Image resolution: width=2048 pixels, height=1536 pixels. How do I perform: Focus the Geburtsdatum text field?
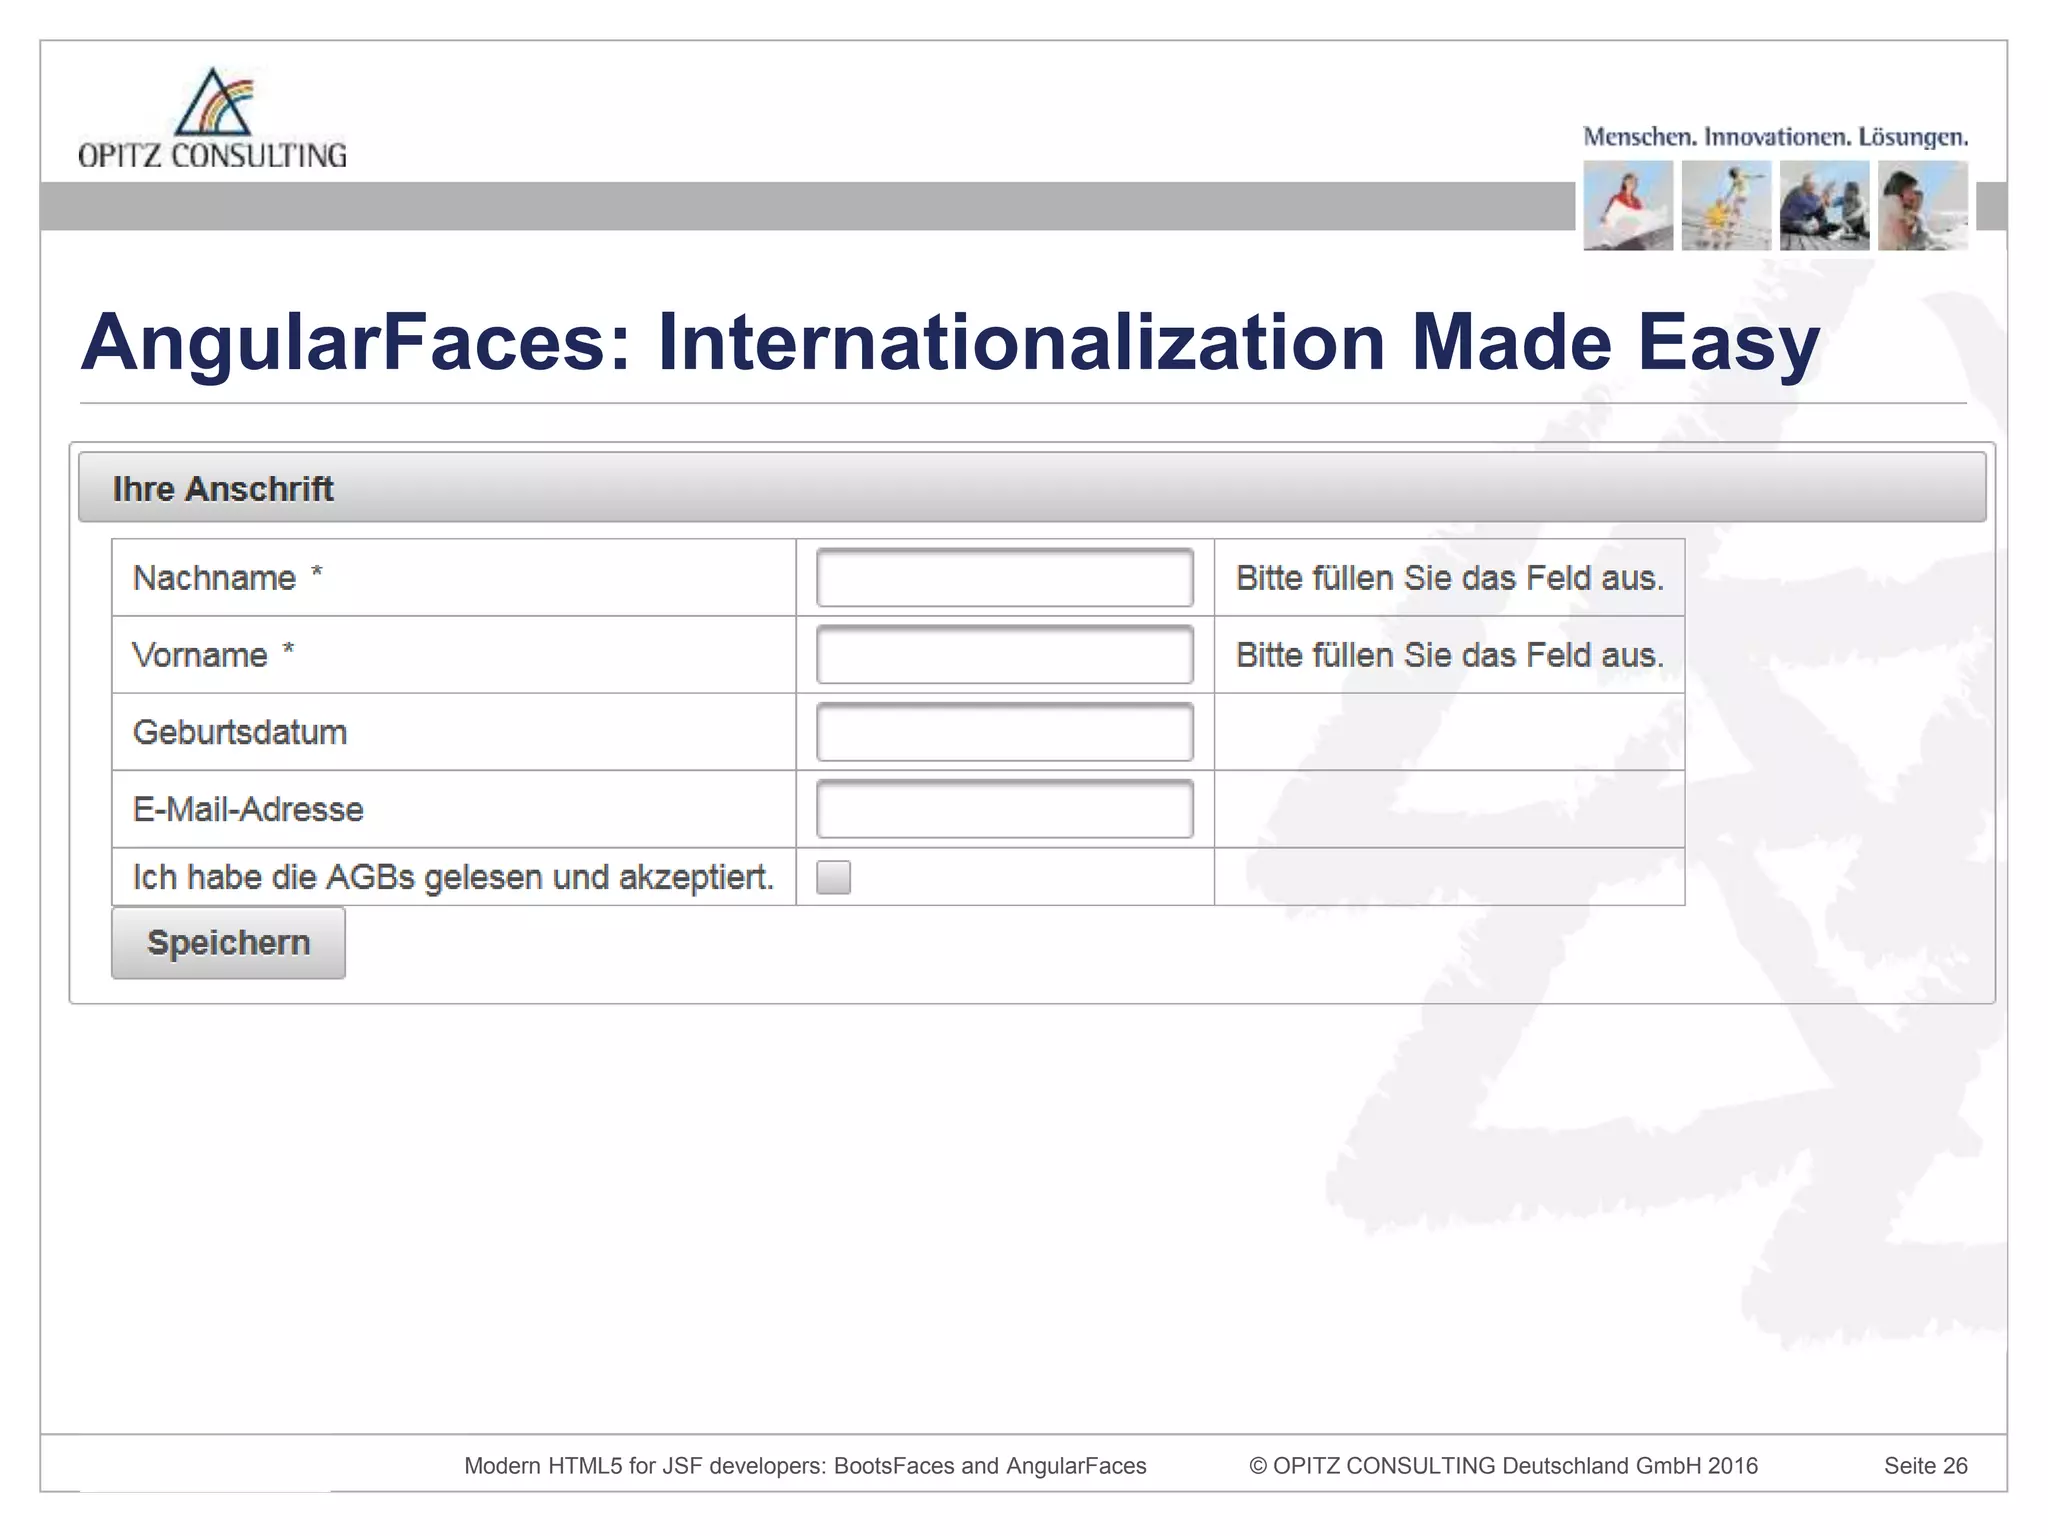[x=1004, y=731]
